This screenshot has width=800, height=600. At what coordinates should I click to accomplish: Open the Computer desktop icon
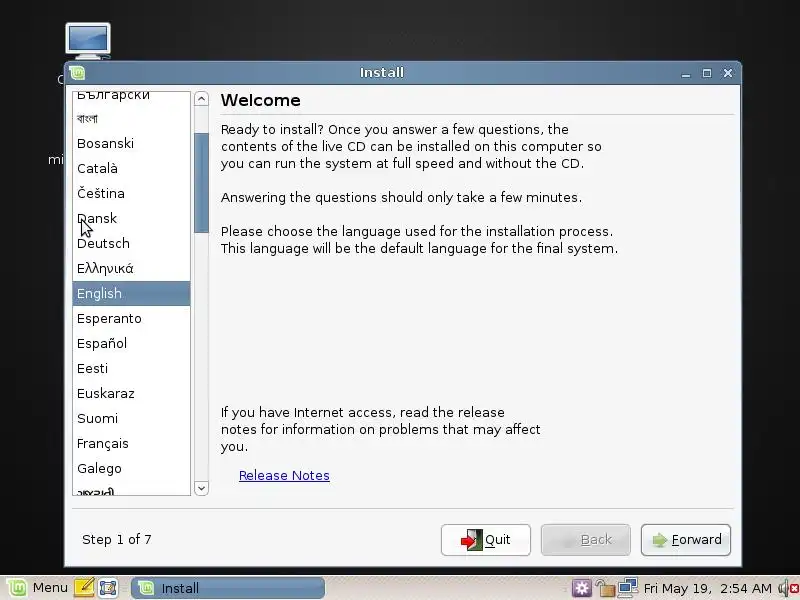[88, 41]
